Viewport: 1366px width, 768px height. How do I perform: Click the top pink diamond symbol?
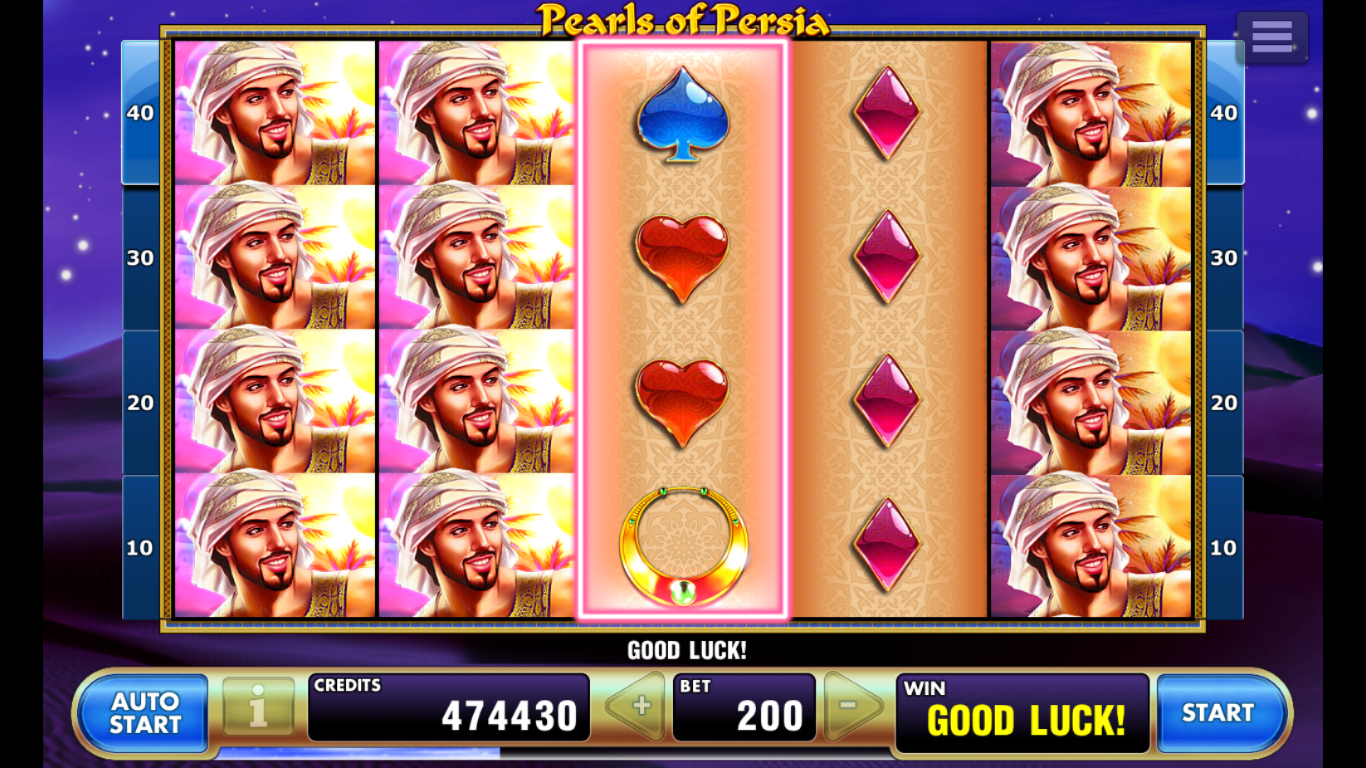point(886,113)
